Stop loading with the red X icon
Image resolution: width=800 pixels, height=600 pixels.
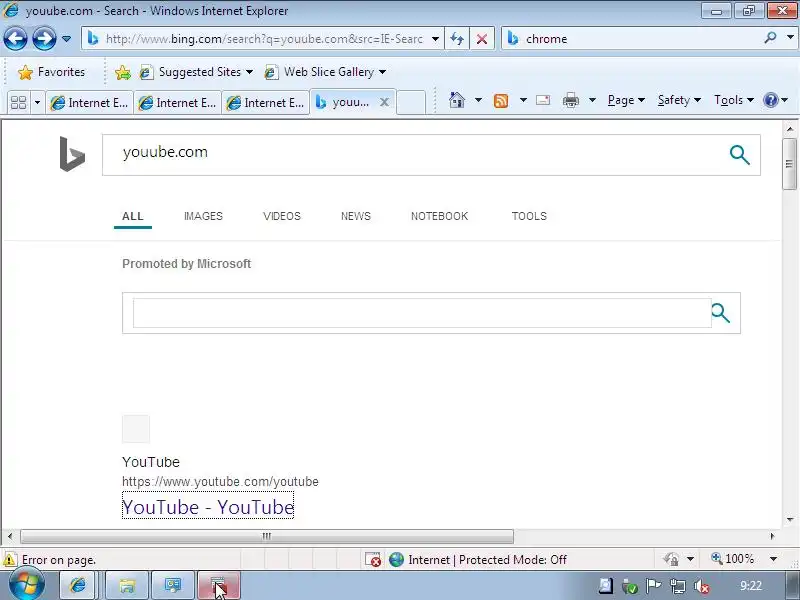(x=482, y=39)
